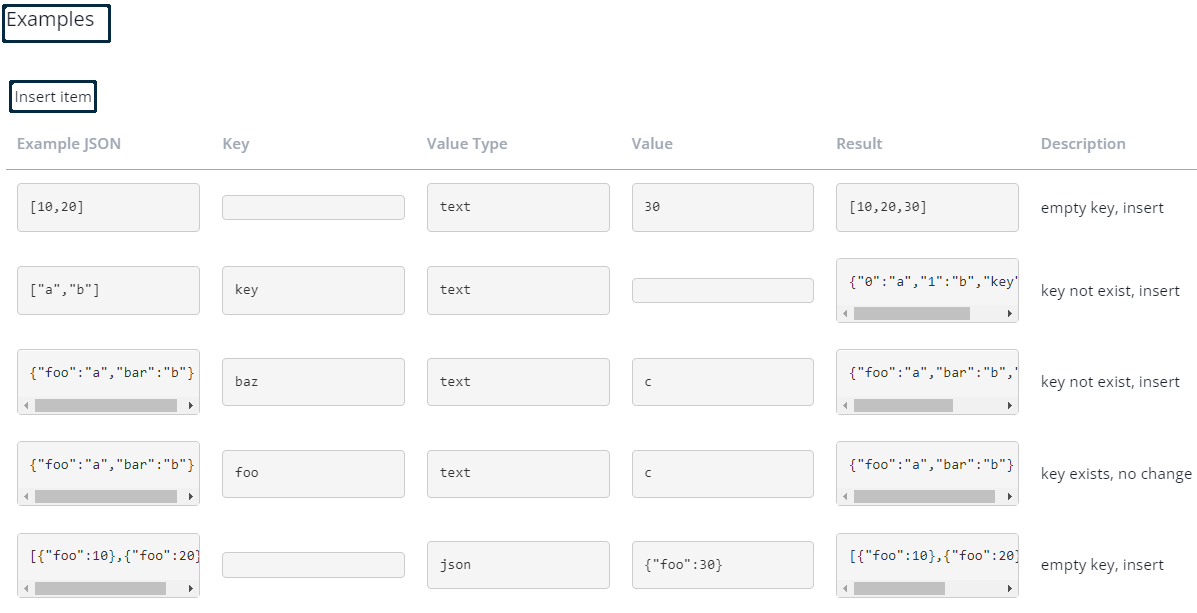The height and width of the screenshot is (613, 1197).
Task: Click the 'Example JSON' column header
Action: [x=69, y=144]
